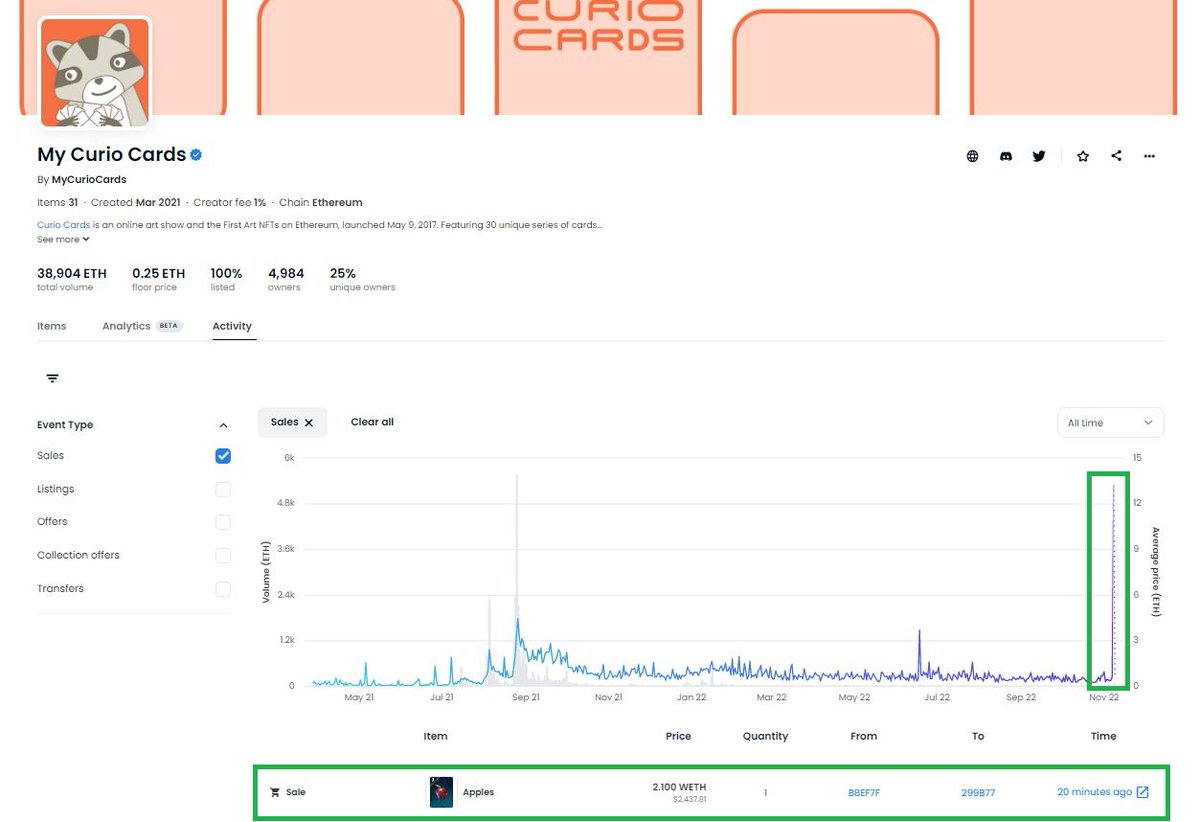Click the Time column header
This screenshot has width=1200, height=822.
[1103, 736]
